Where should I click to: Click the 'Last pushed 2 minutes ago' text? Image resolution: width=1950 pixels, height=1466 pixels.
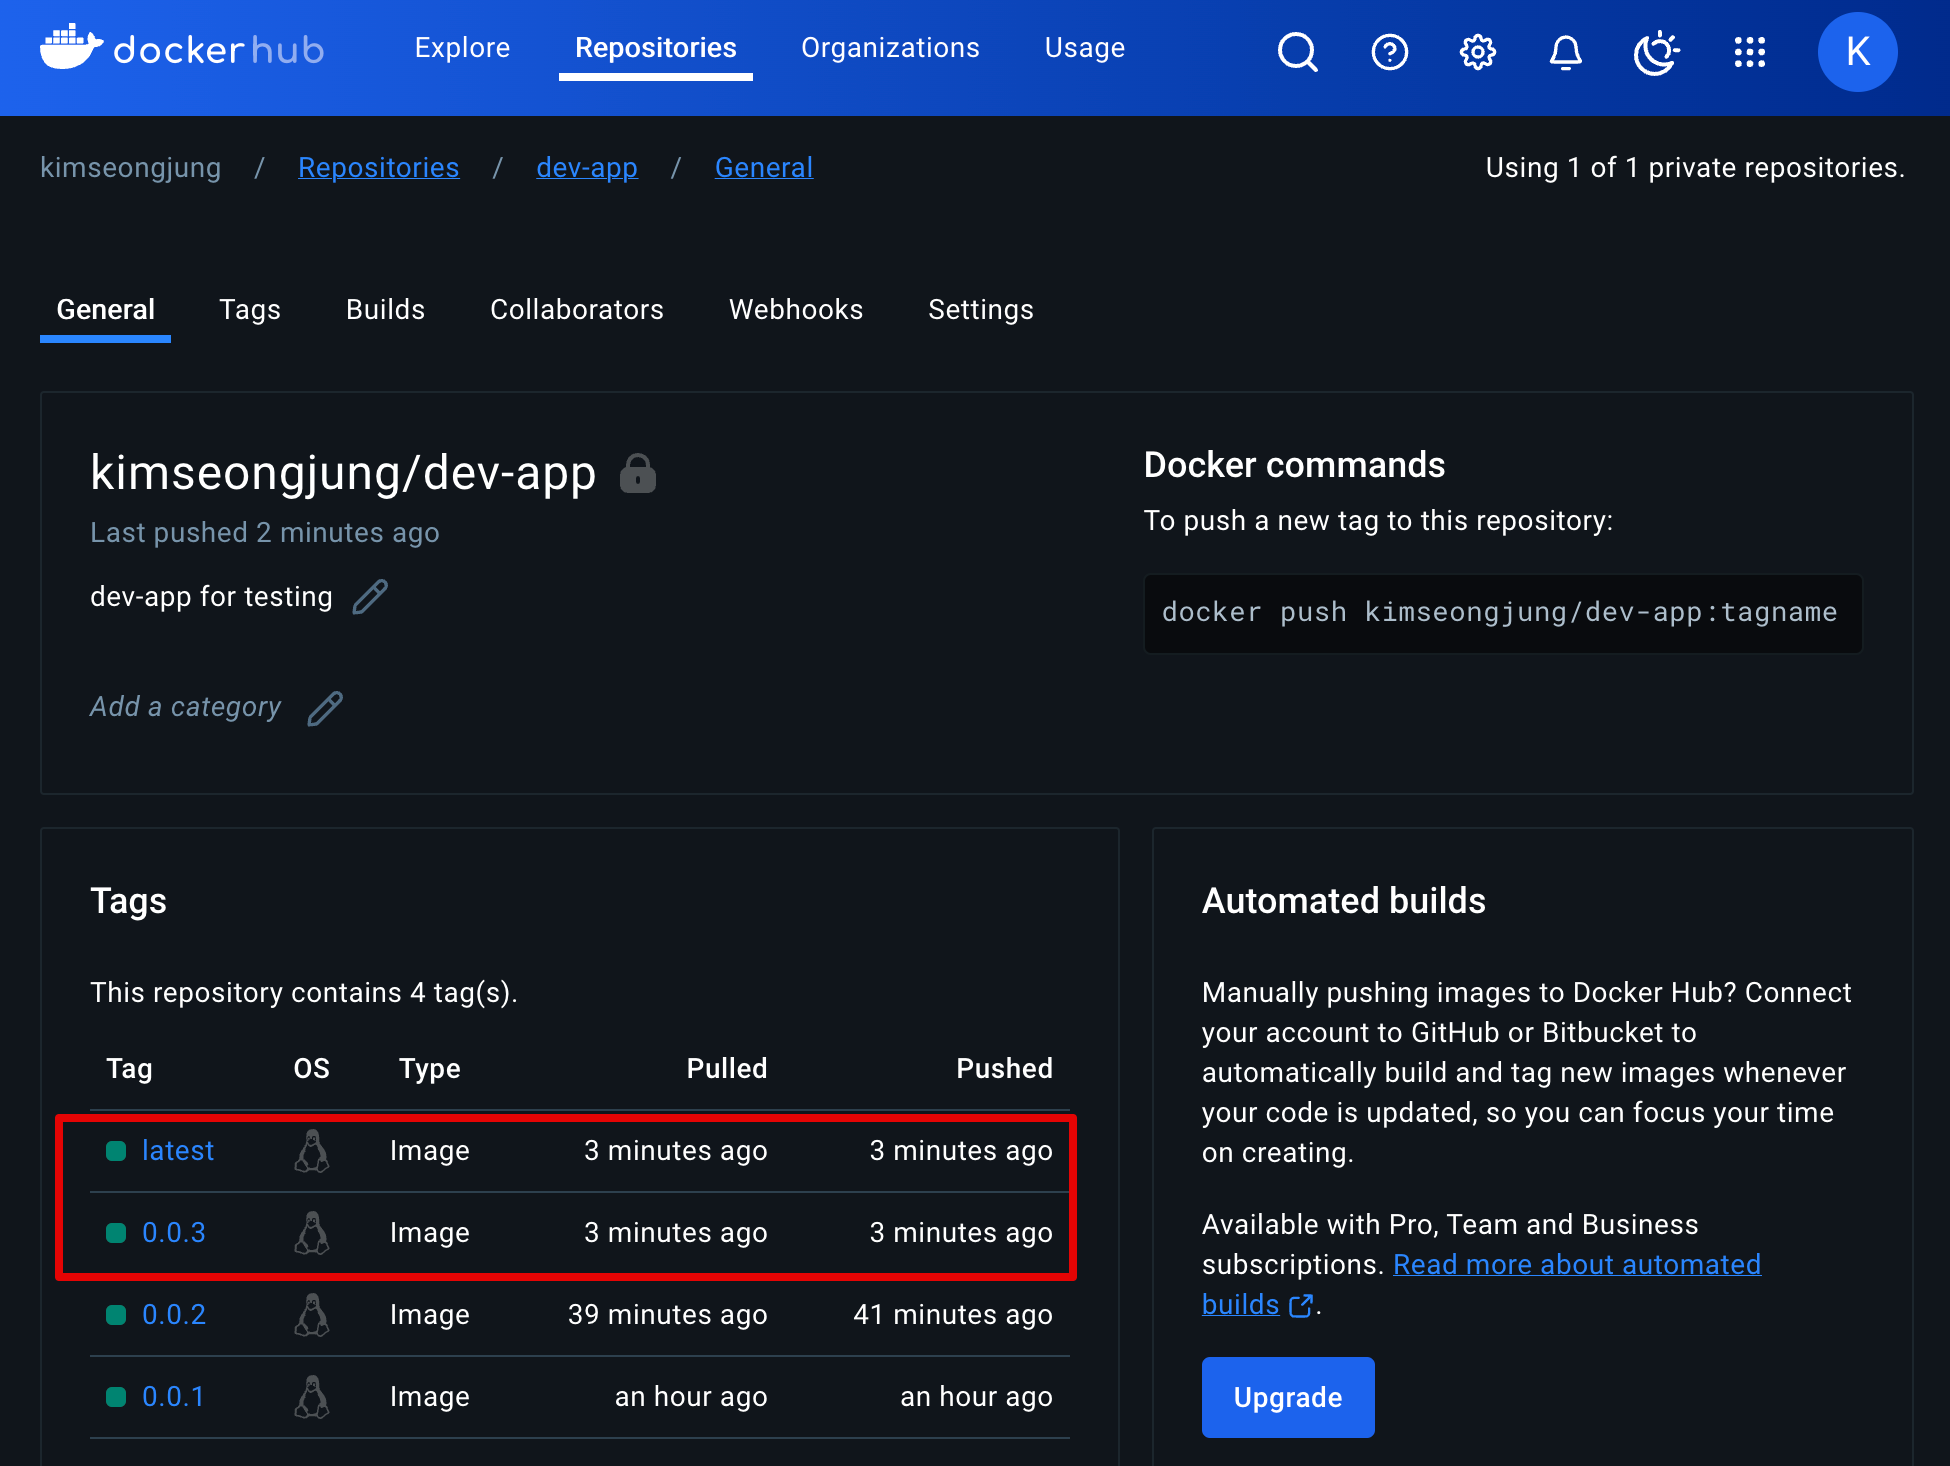coord(265,533)
